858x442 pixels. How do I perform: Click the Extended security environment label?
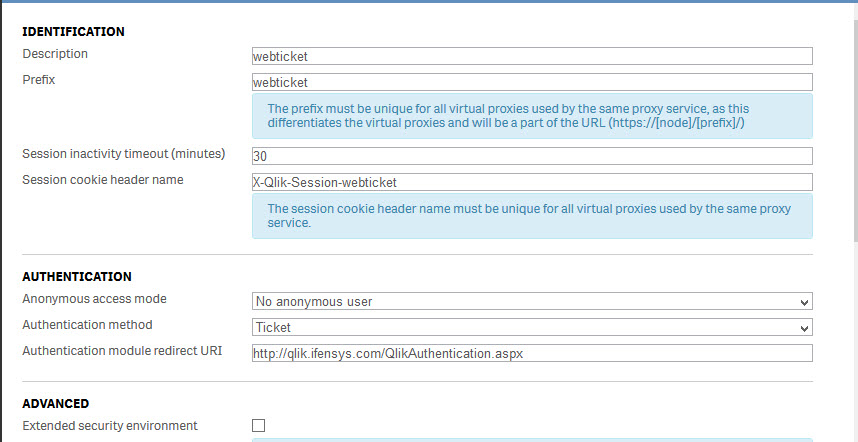coord(110,426)
